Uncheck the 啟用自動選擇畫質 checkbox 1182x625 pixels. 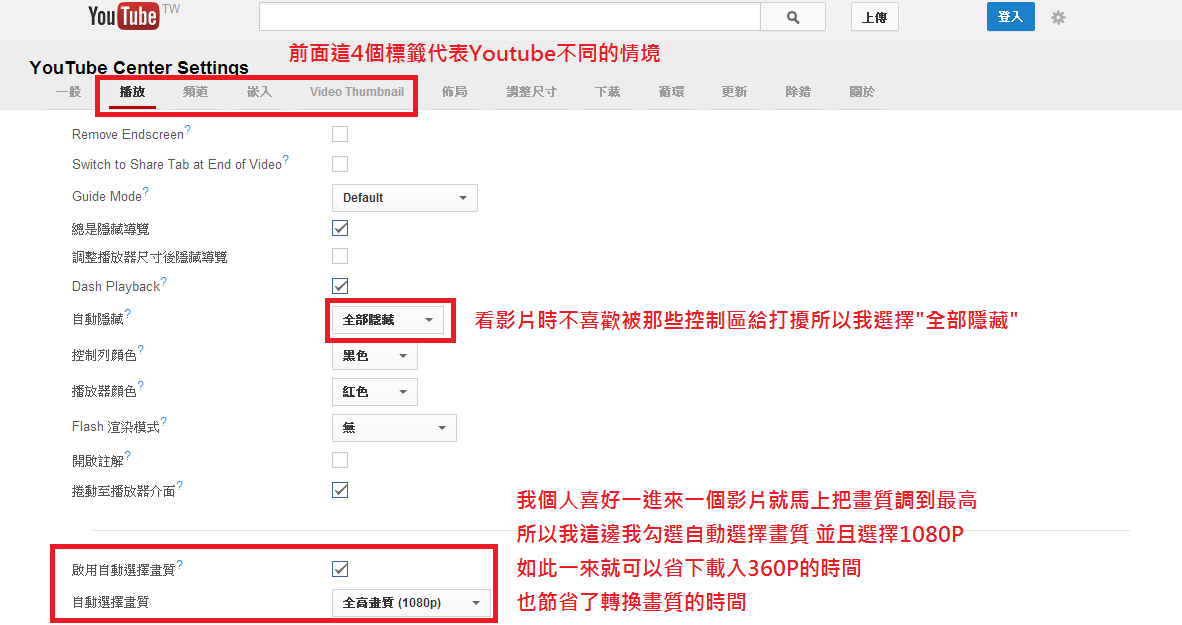339,567
